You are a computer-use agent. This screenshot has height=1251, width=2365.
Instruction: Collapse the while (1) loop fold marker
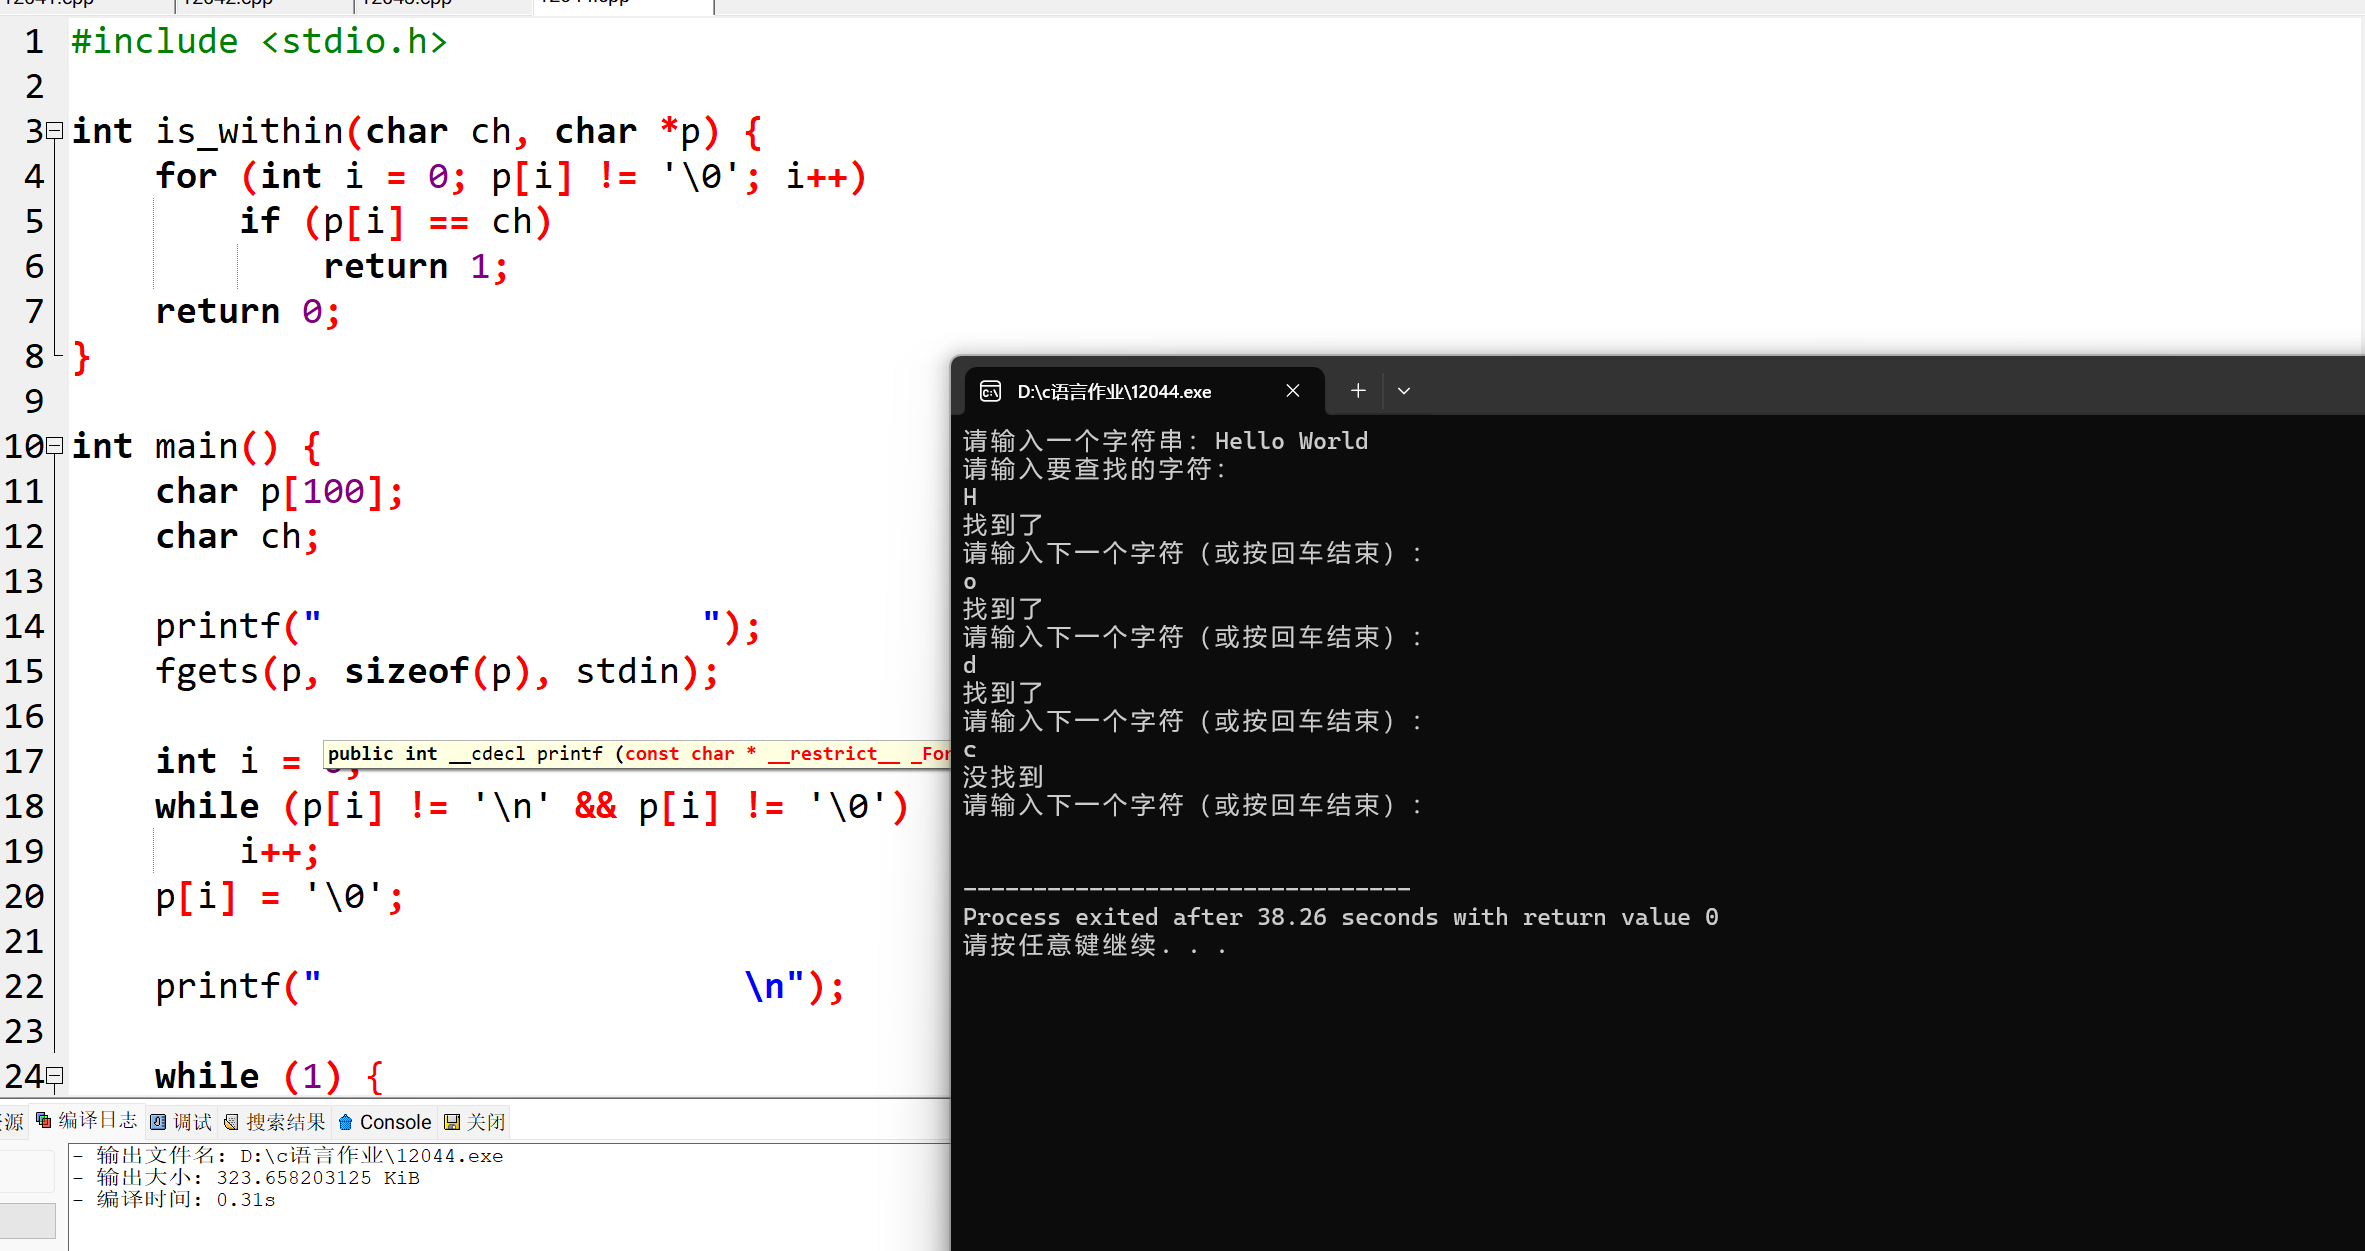[56, 1076]
